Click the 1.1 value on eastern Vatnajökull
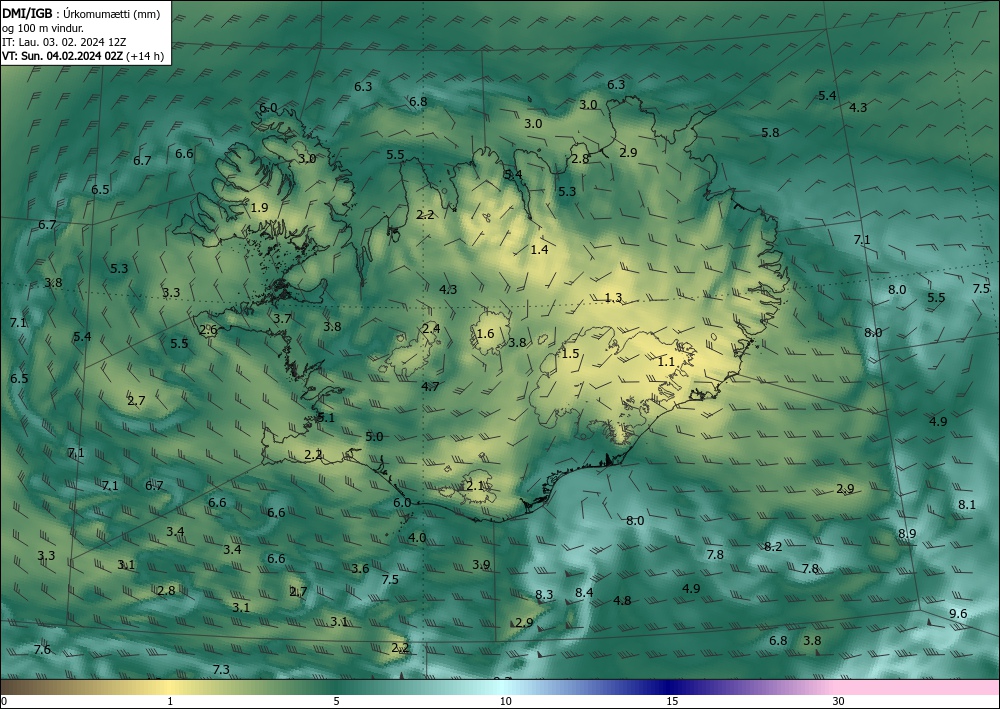The width and height of the screenshot is (1000, 709). click(x=666, y=362)
